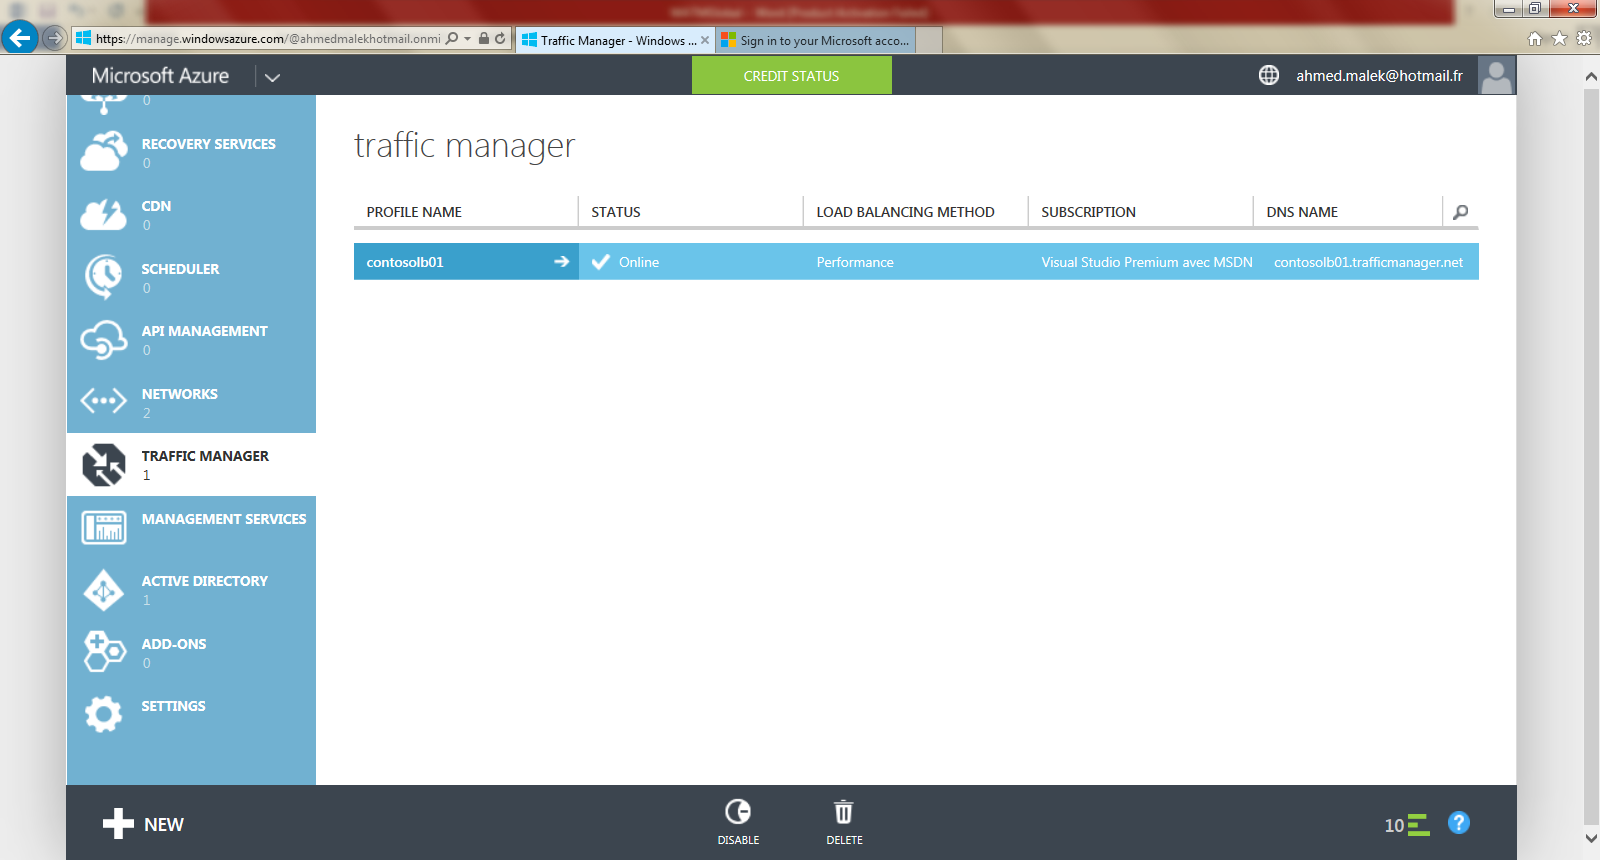Open browser tools gear icon
Screen dimensions: 1600x860
(x=1584, y=38)
